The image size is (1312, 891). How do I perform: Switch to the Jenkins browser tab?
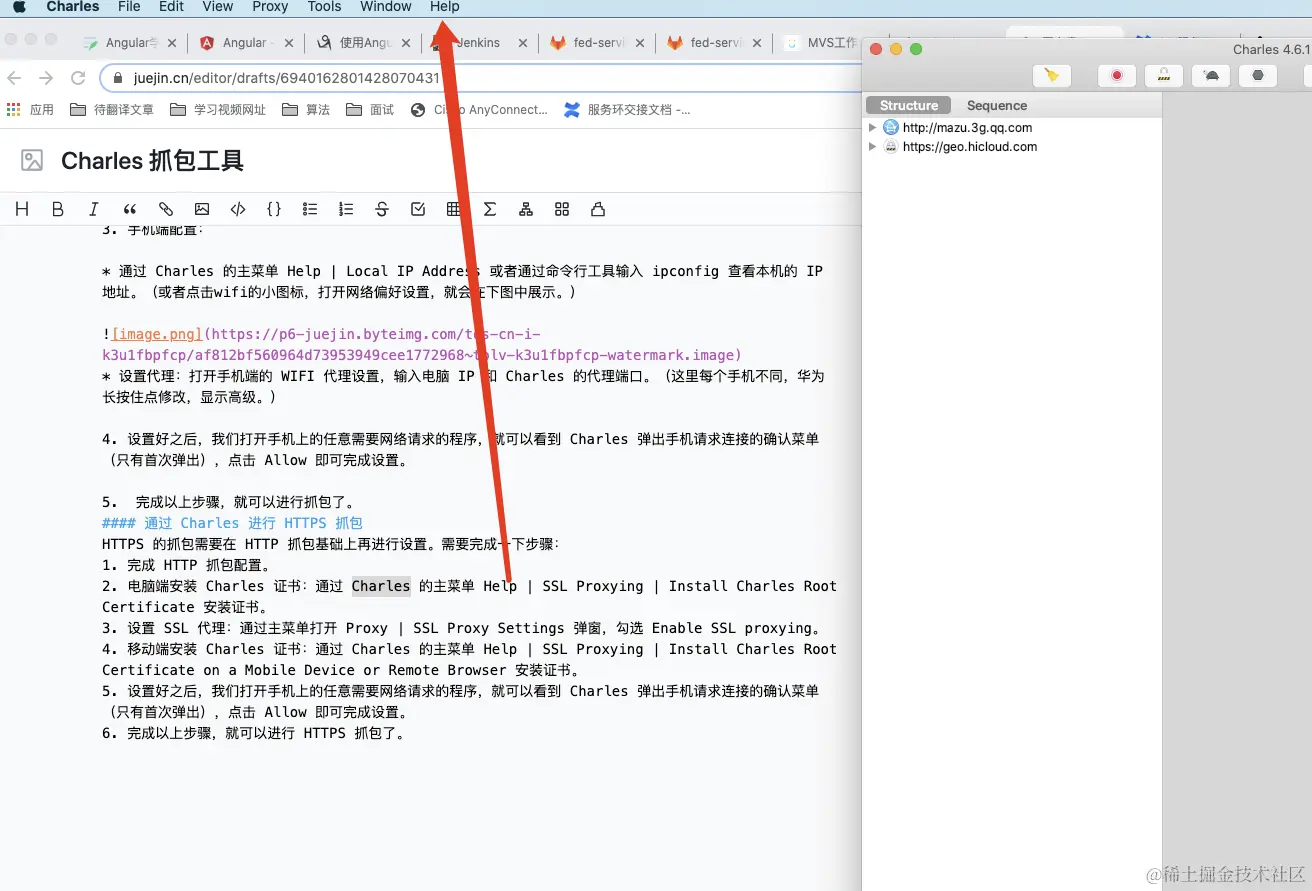[x=481, y=43]
